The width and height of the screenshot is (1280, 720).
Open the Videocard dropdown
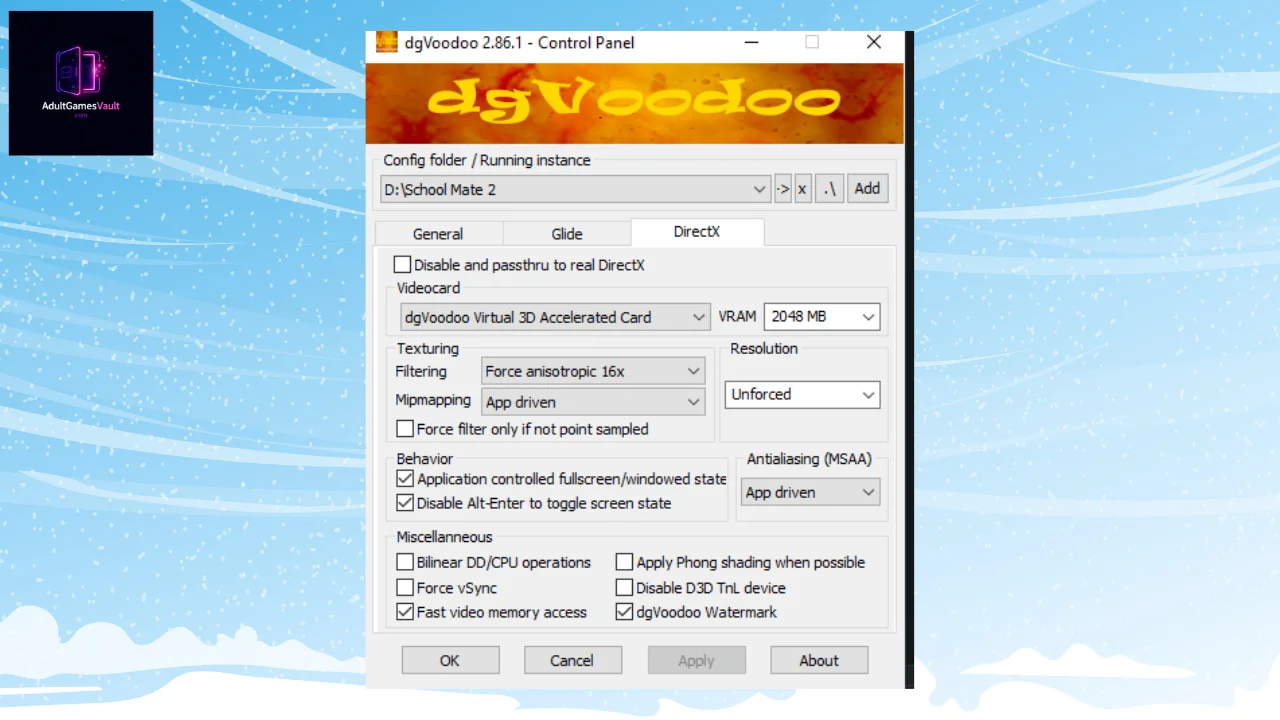(x=555, y=317)
